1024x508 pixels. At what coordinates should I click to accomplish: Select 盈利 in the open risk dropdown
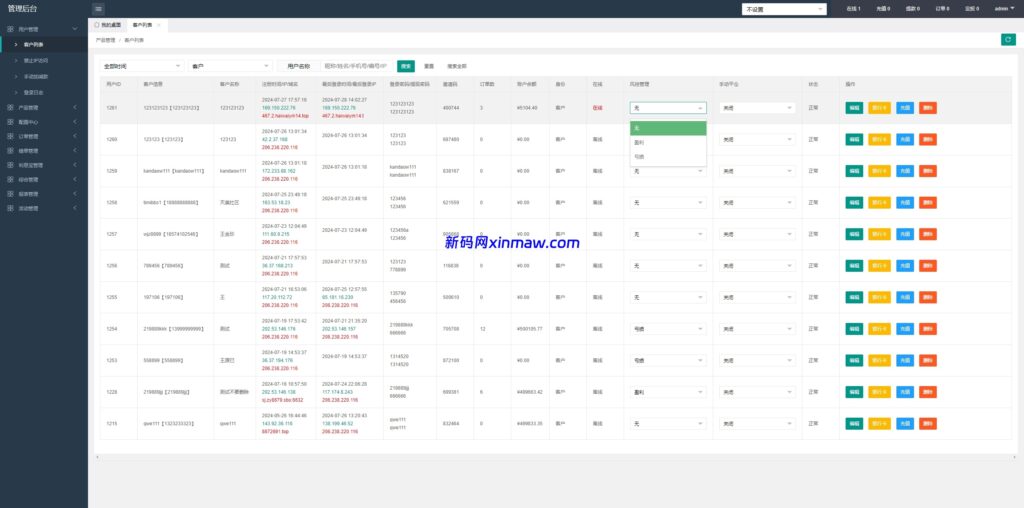(x=639, y=142)
